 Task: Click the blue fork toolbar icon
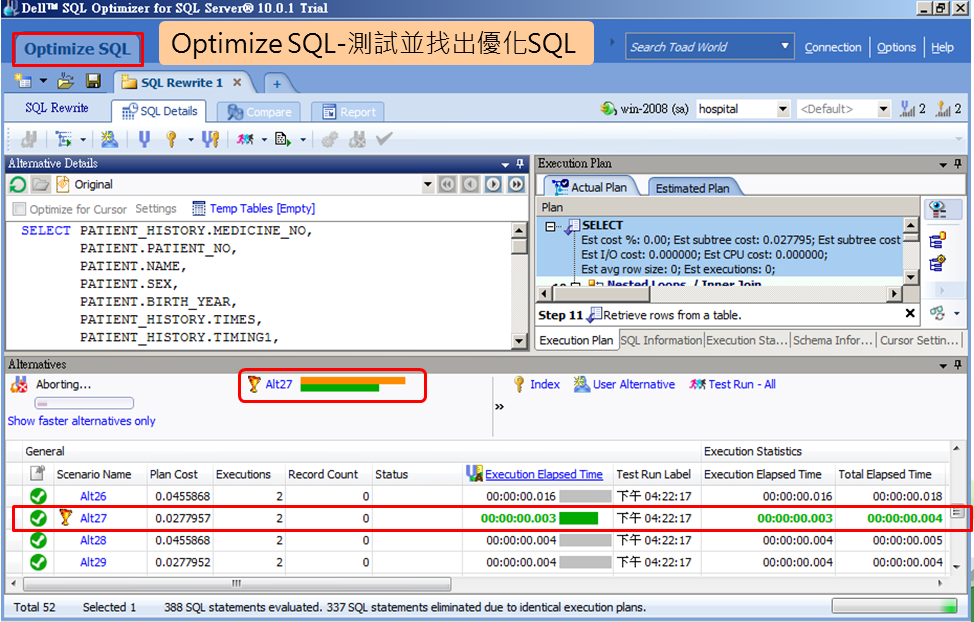point(144,139)
